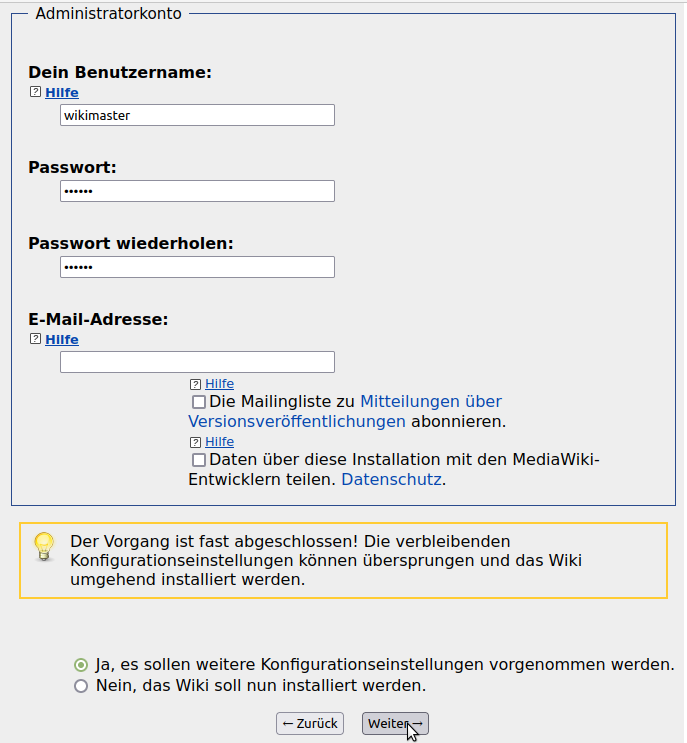Choose 'Nein, das Wiki soll nun installiert werden'
This screenshot has height=743, width=687.
pos(81,687)
